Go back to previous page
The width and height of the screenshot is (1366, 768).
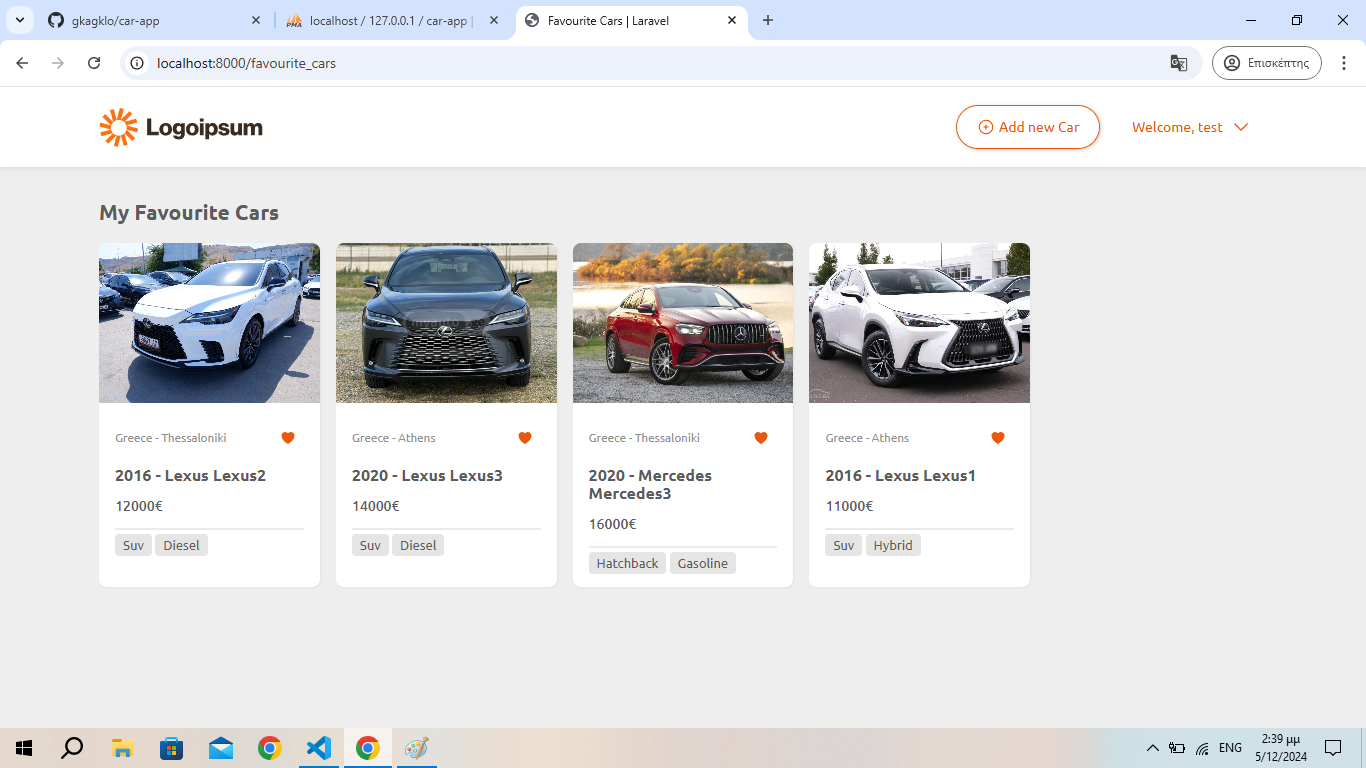(22, 63)
